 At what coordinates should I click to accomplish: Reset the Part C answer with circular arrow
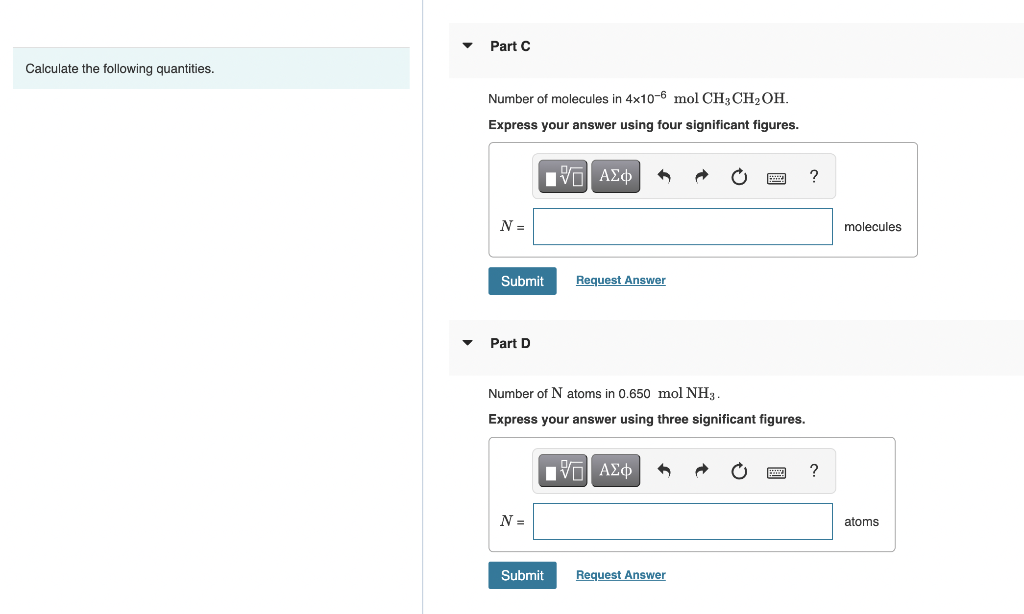pyautogui.click(x=739, y=176)
